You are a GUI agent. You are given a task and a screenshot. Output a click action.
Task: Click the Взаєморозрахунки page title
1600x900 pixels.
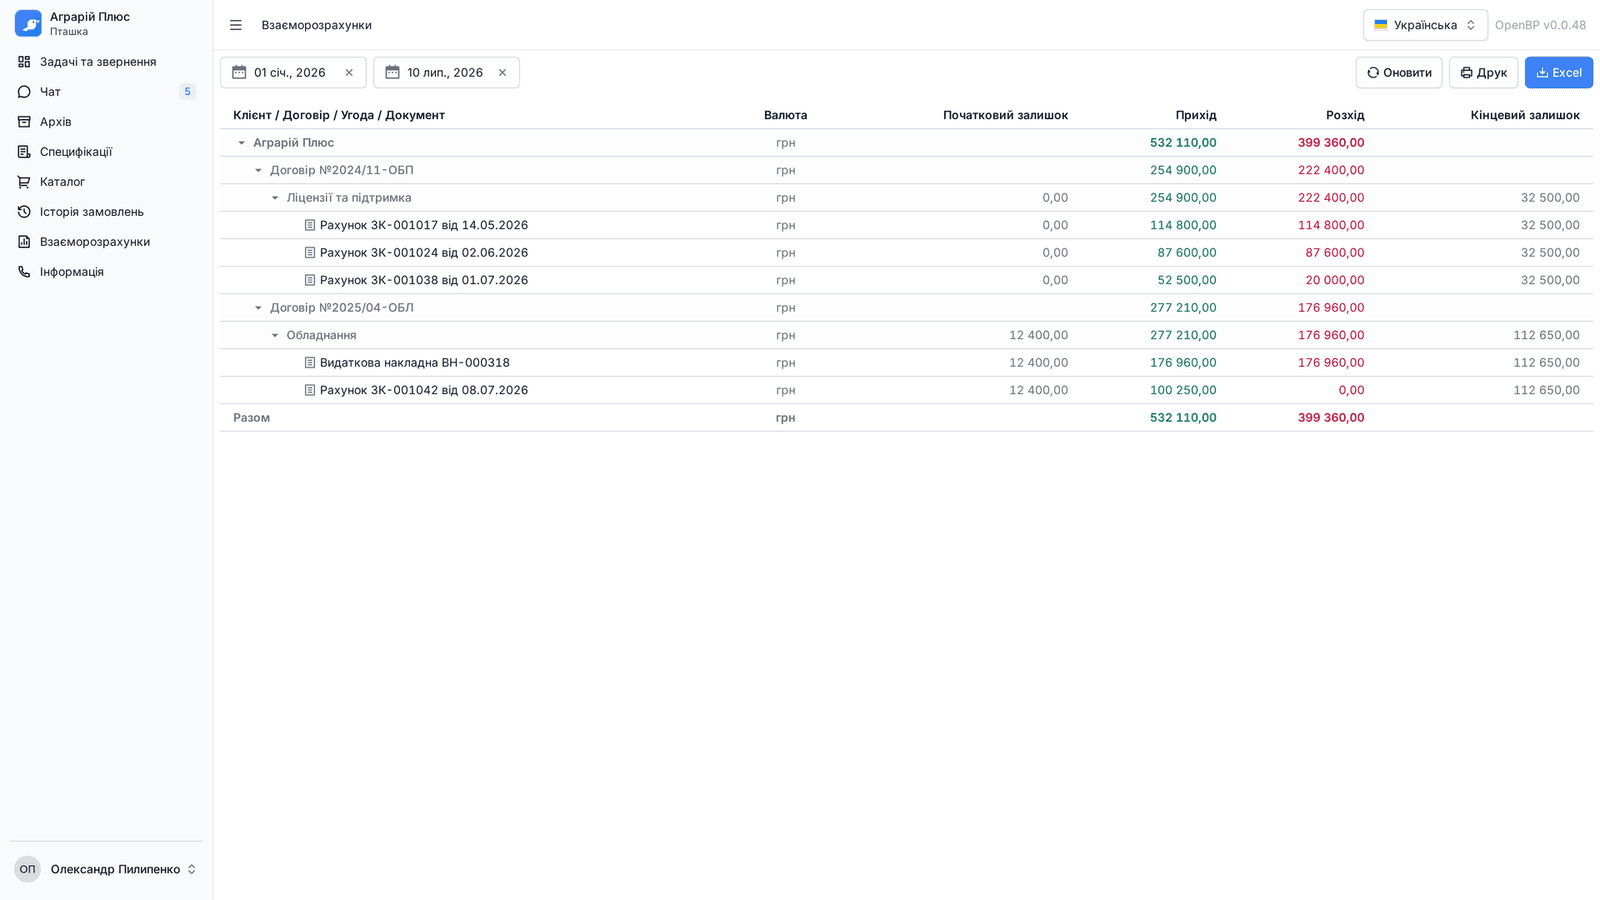tap(316, 25)
